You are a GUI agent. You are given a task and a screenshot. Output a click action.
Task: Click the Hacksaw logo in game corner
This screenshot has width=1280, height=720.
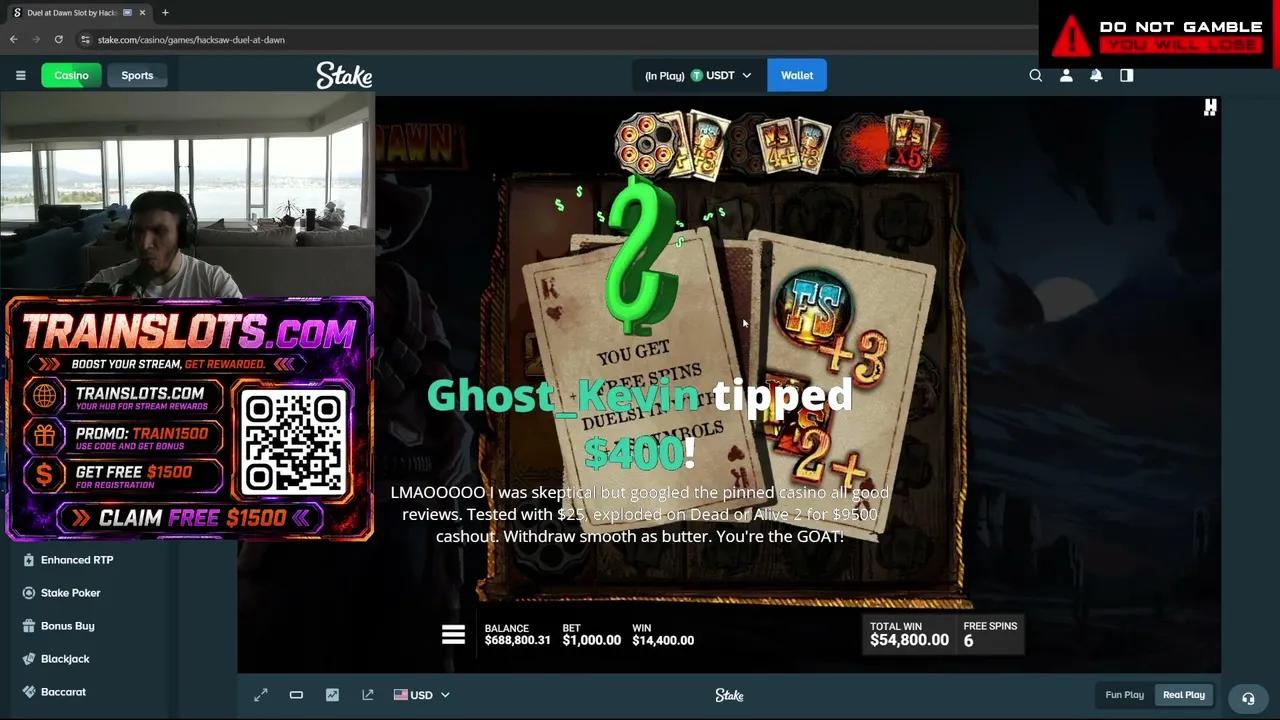(x=1210, y=107)
